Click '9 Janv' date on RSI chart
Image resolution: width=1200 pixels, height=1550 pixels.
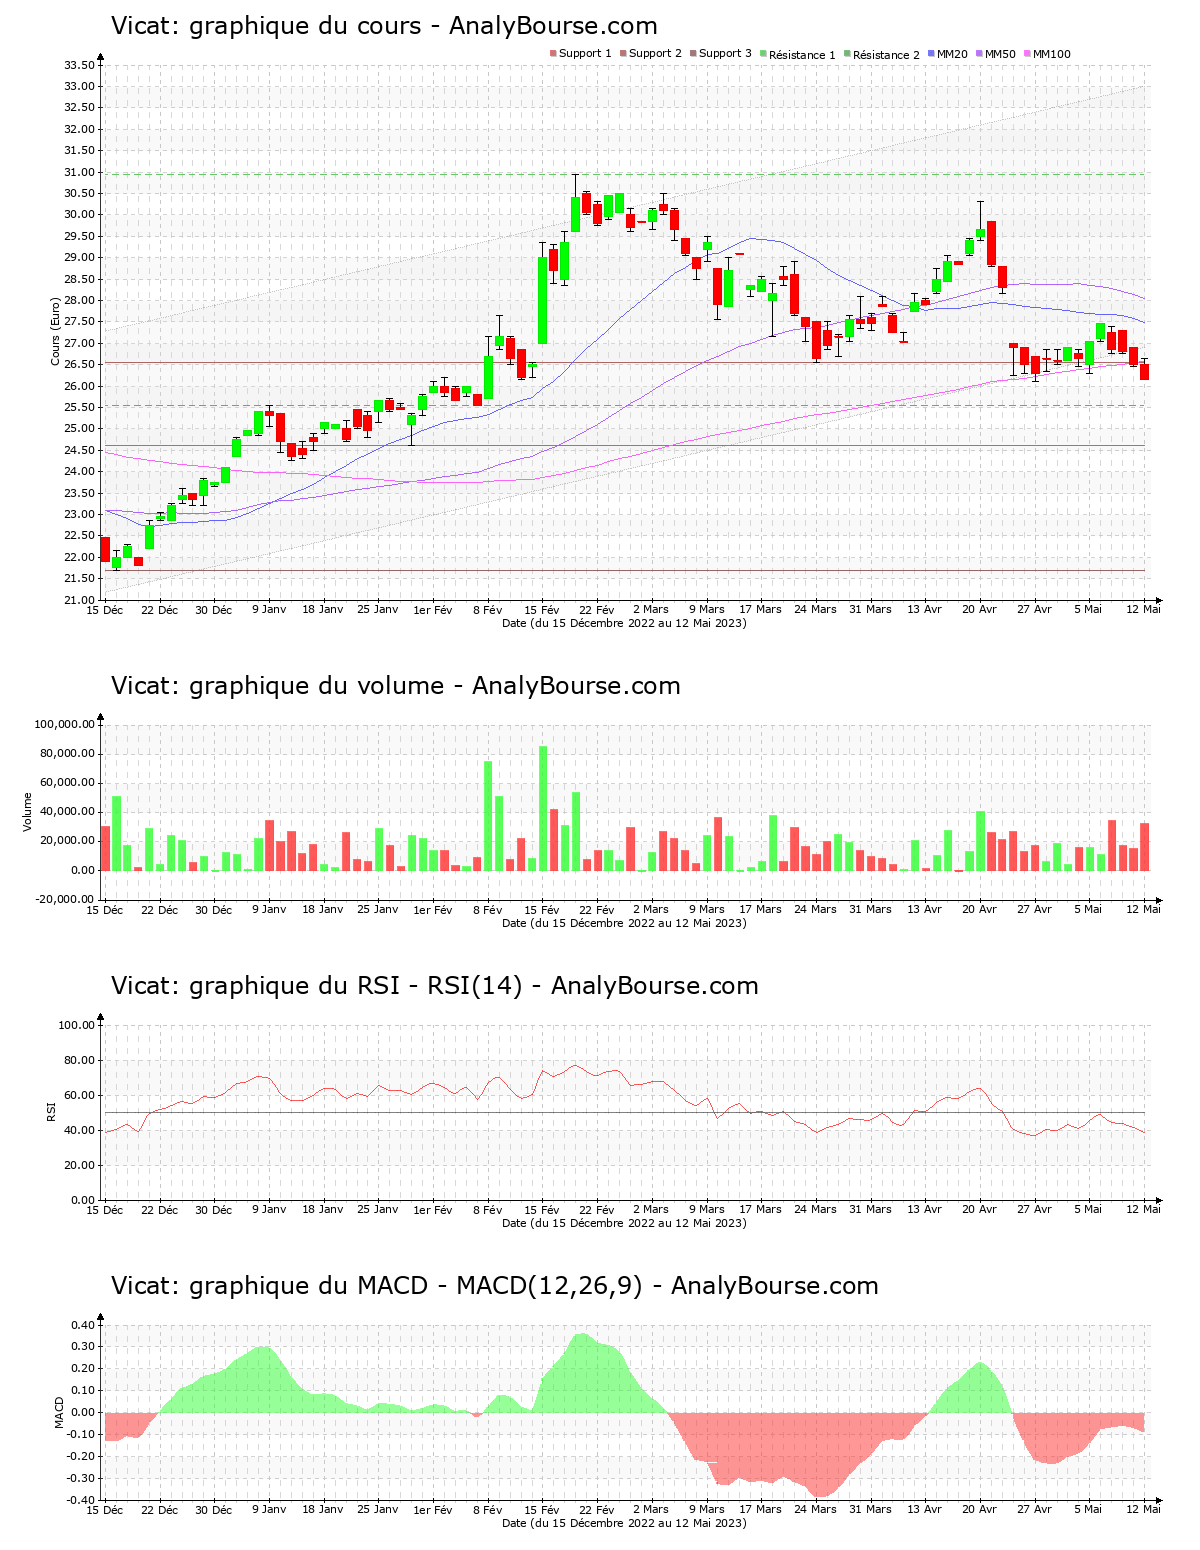click(x=269, y=1210)
